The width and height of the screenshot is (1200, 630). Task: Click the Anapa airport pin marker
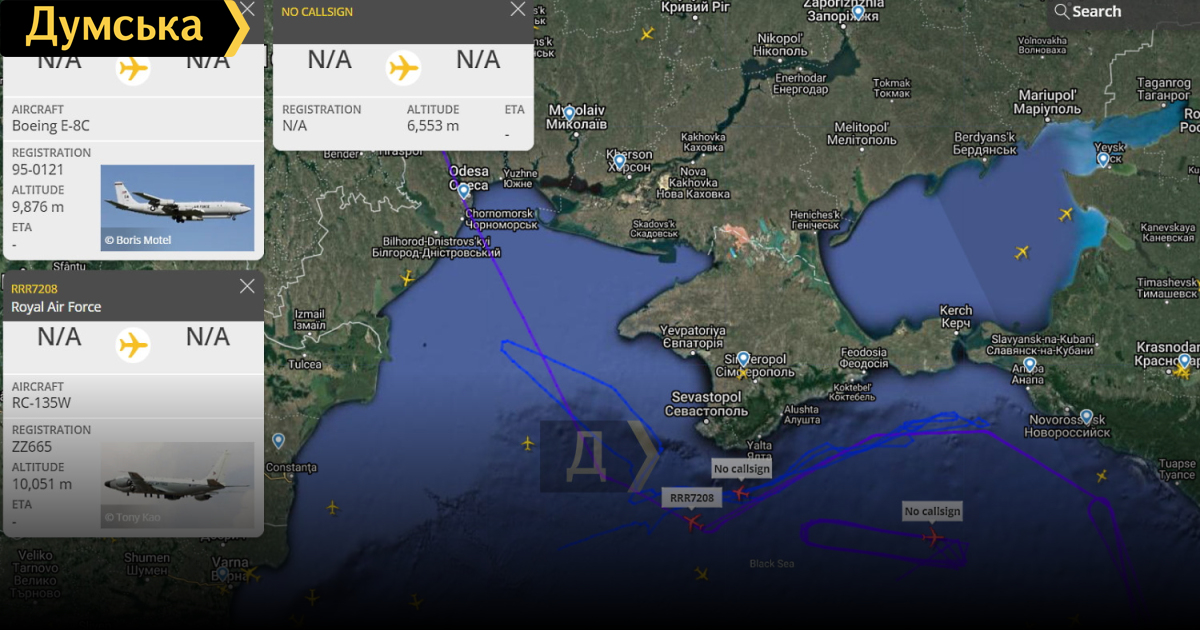coord(1029,365)
